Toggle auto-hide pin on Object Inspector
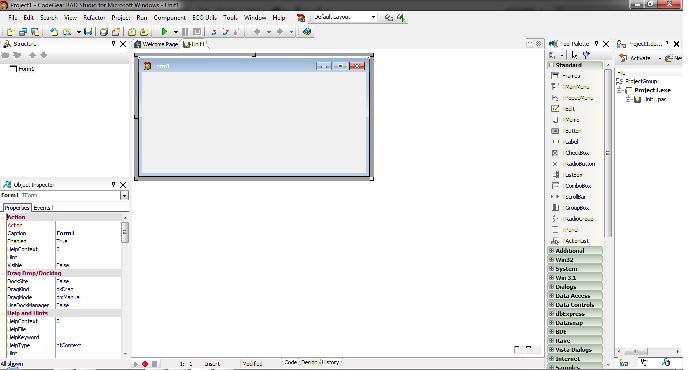Viewport: 700px width, 370px height. pos(113,184)
